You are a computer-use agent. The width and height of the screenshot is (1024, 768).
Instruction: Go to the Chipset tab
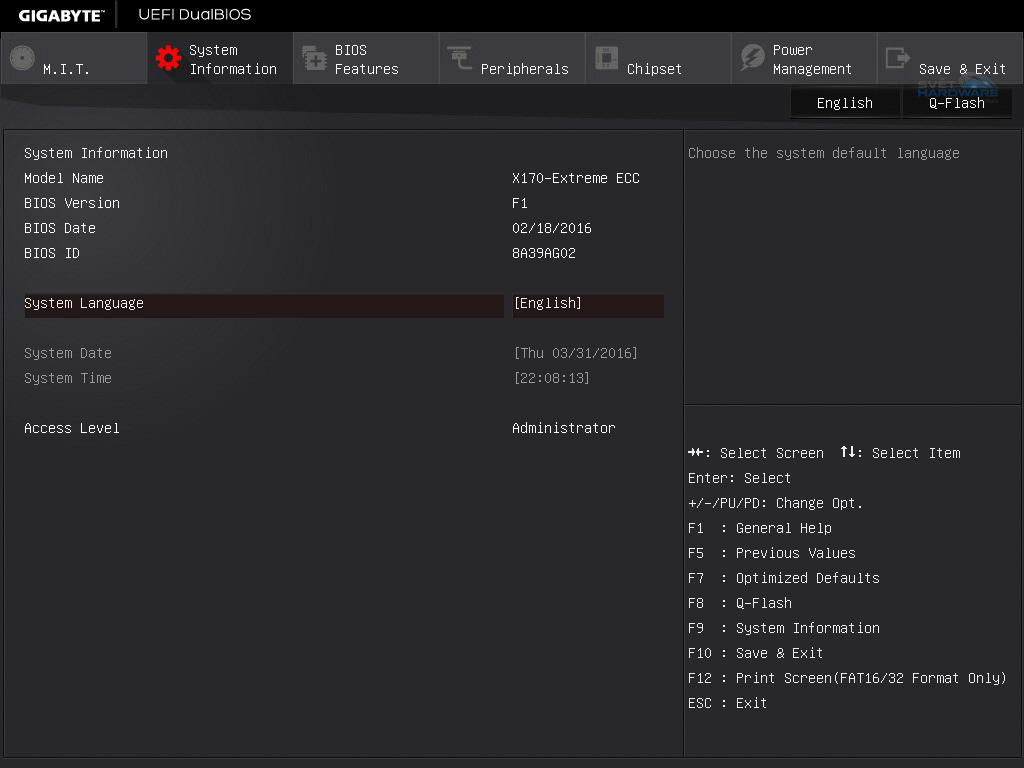coord(654,69)
